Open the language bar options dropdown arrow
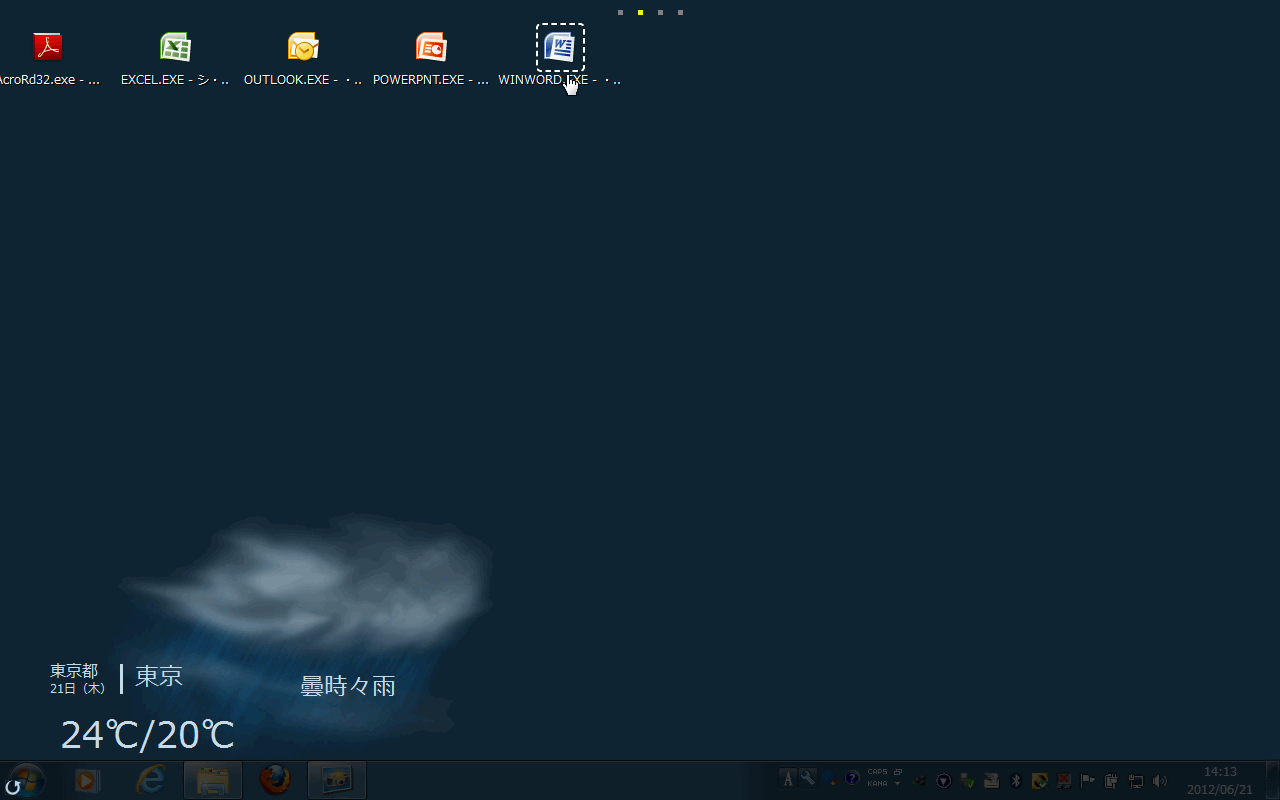1280x800 pixels. click(897, 783)
